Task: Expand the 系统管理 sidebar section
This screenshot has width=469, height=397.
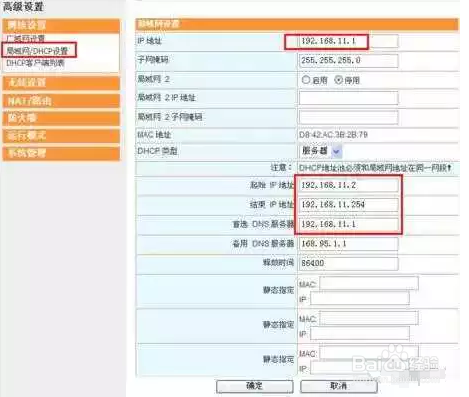Action: [x=61, y=154]
